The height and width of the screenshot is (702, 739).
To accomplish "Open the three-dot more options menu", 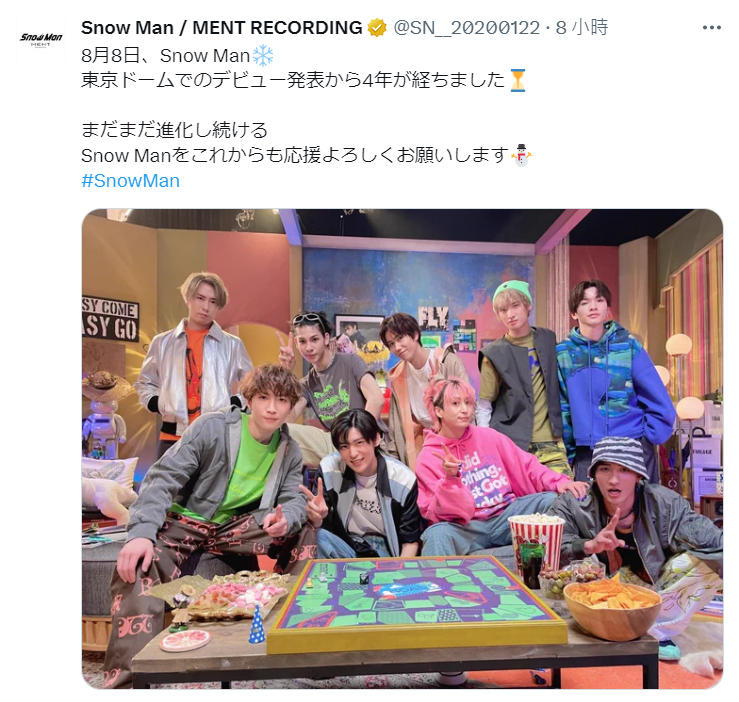I will point(711,28).
